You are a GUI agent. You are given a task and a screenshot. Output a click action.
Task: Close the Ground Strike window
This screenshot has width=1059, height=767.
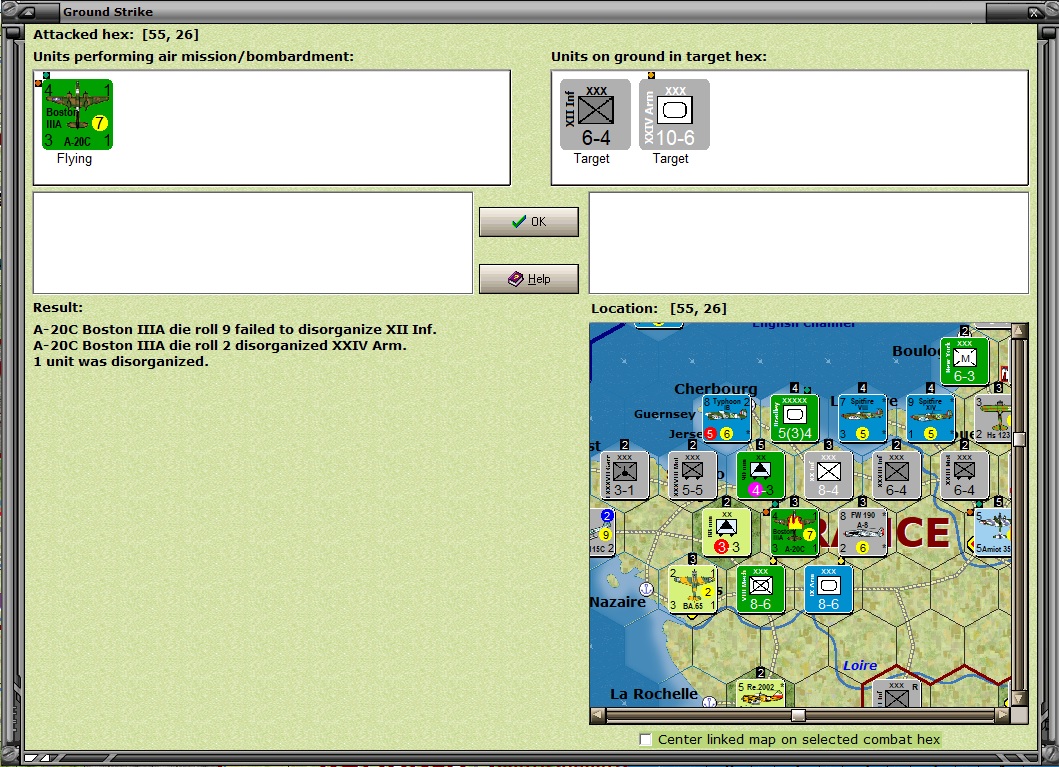click(x=1034, y=11)
